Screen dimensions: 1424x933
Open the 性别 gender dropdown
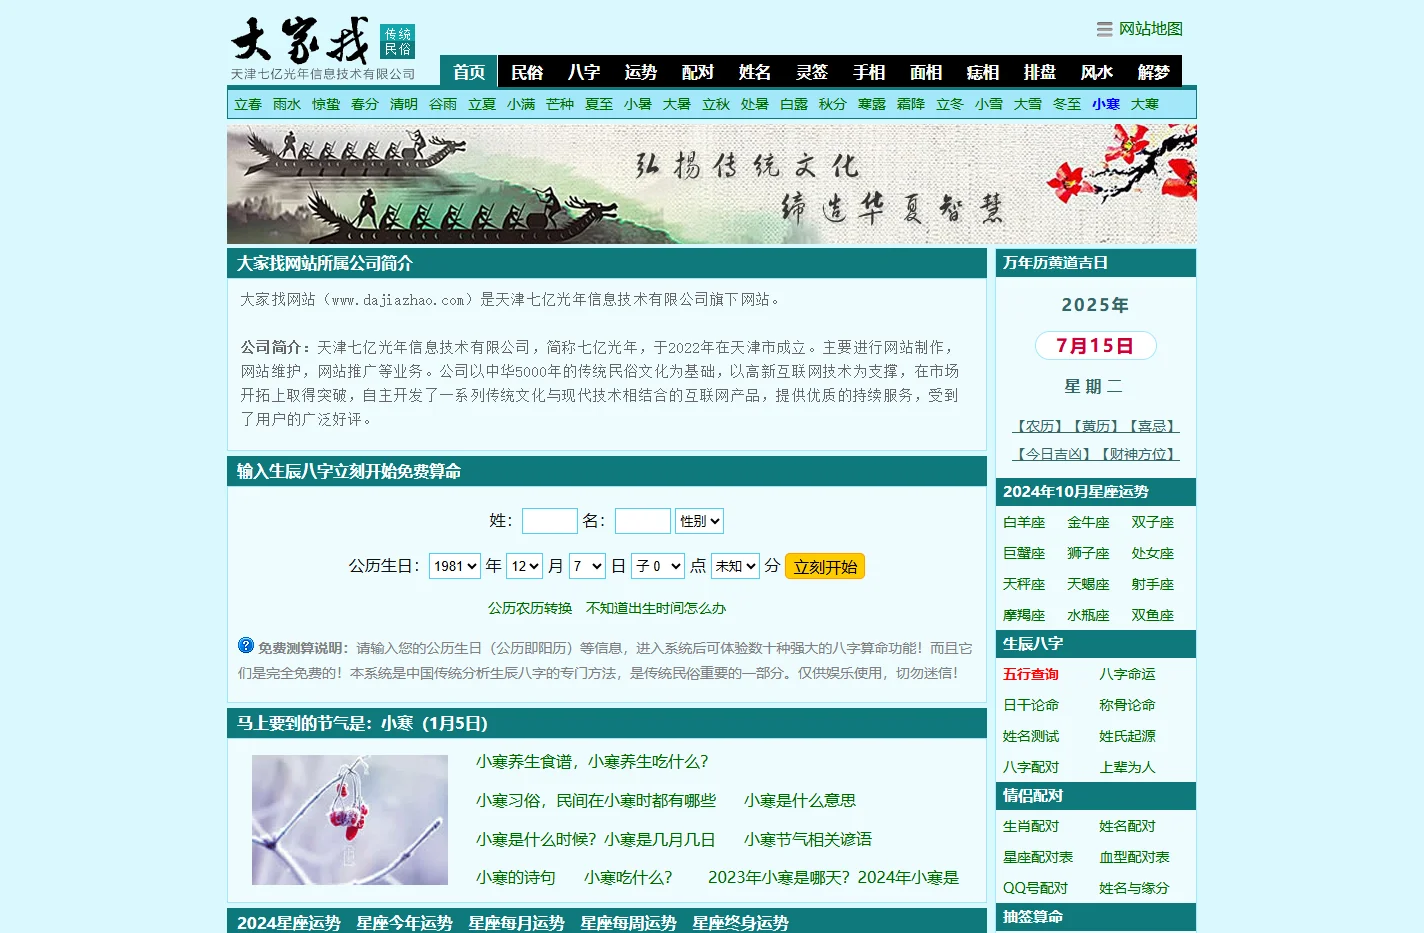click(699, 521)
